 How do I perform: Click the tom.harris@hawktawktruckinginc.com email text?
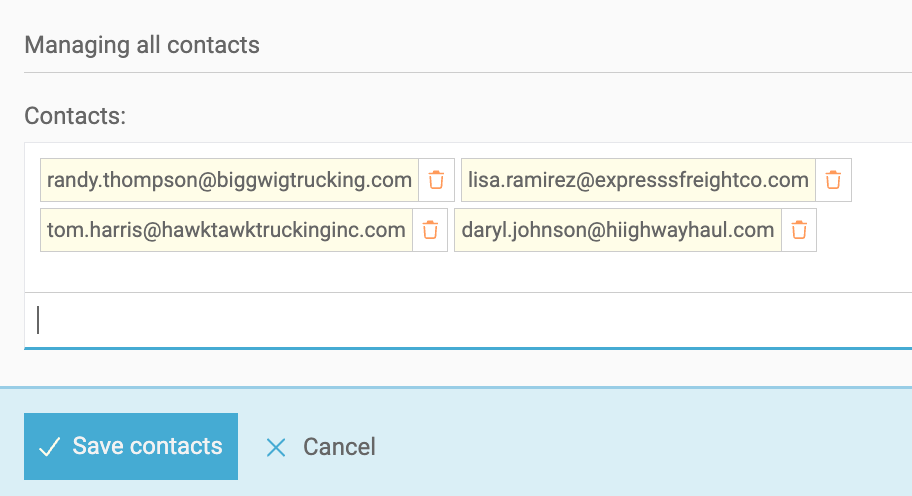tap(226, 230)
